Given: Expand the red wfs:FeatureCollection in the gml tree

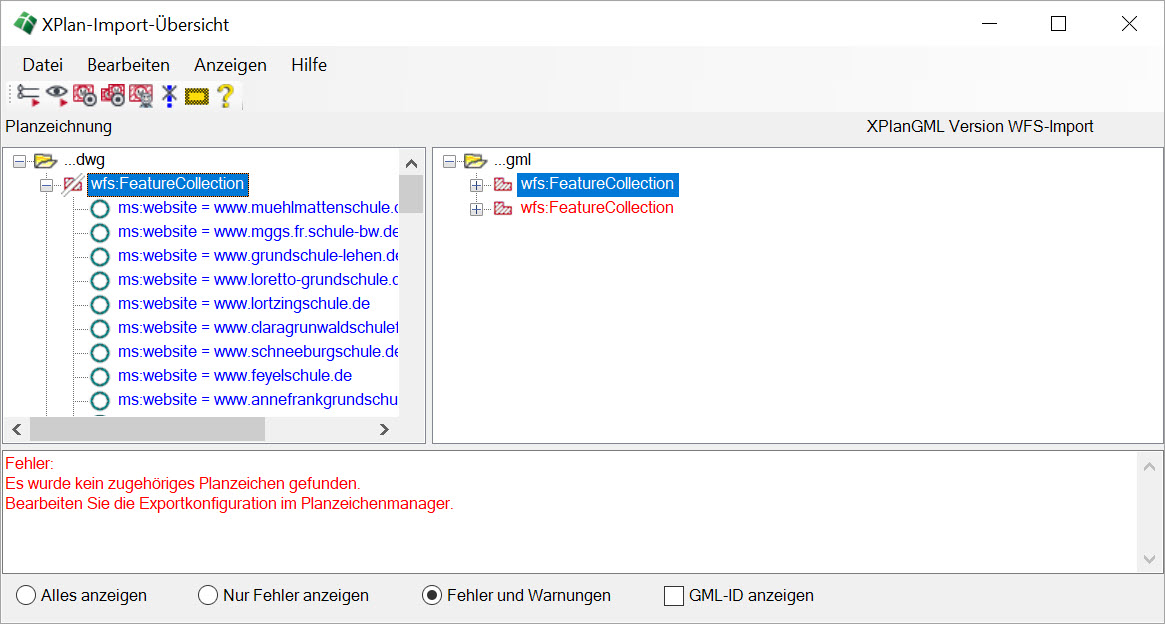Looking at the screenshot, I should (x=477, y=208).
